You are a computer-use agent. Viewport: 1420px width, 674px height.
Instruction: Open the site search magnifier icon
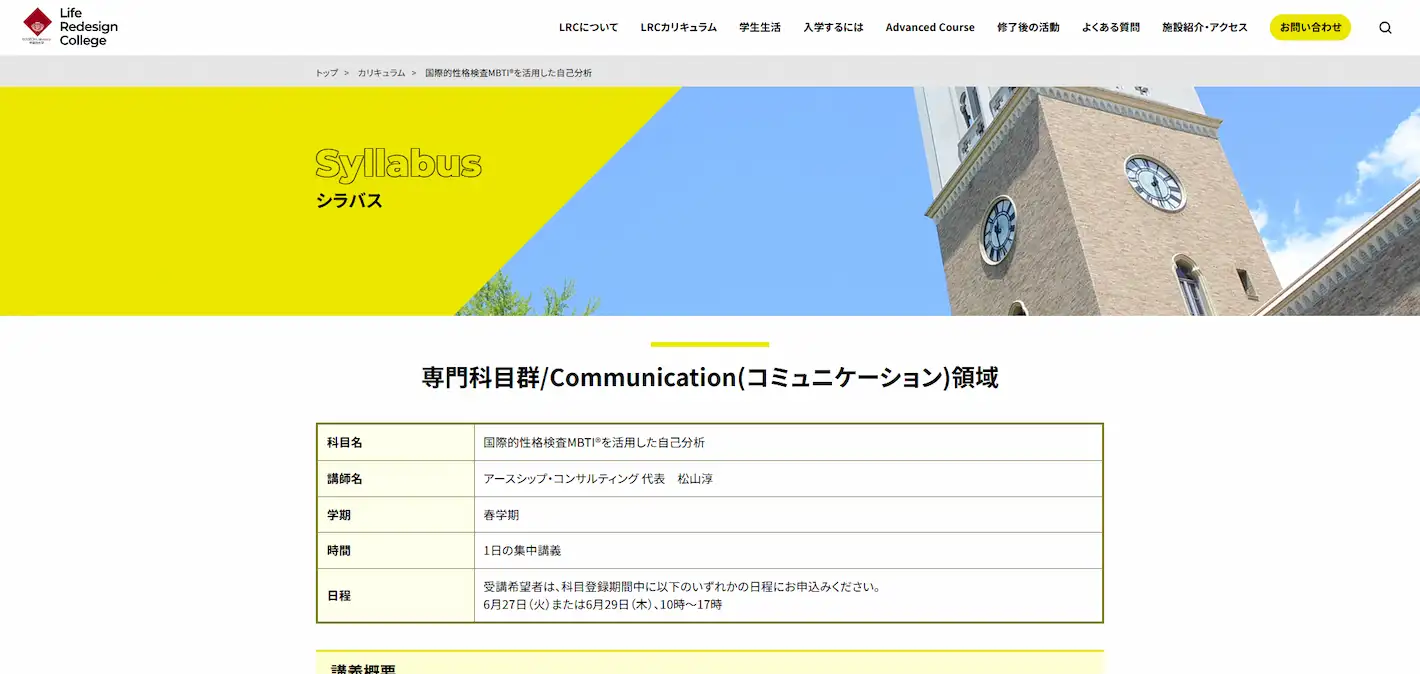point(1385,28)
